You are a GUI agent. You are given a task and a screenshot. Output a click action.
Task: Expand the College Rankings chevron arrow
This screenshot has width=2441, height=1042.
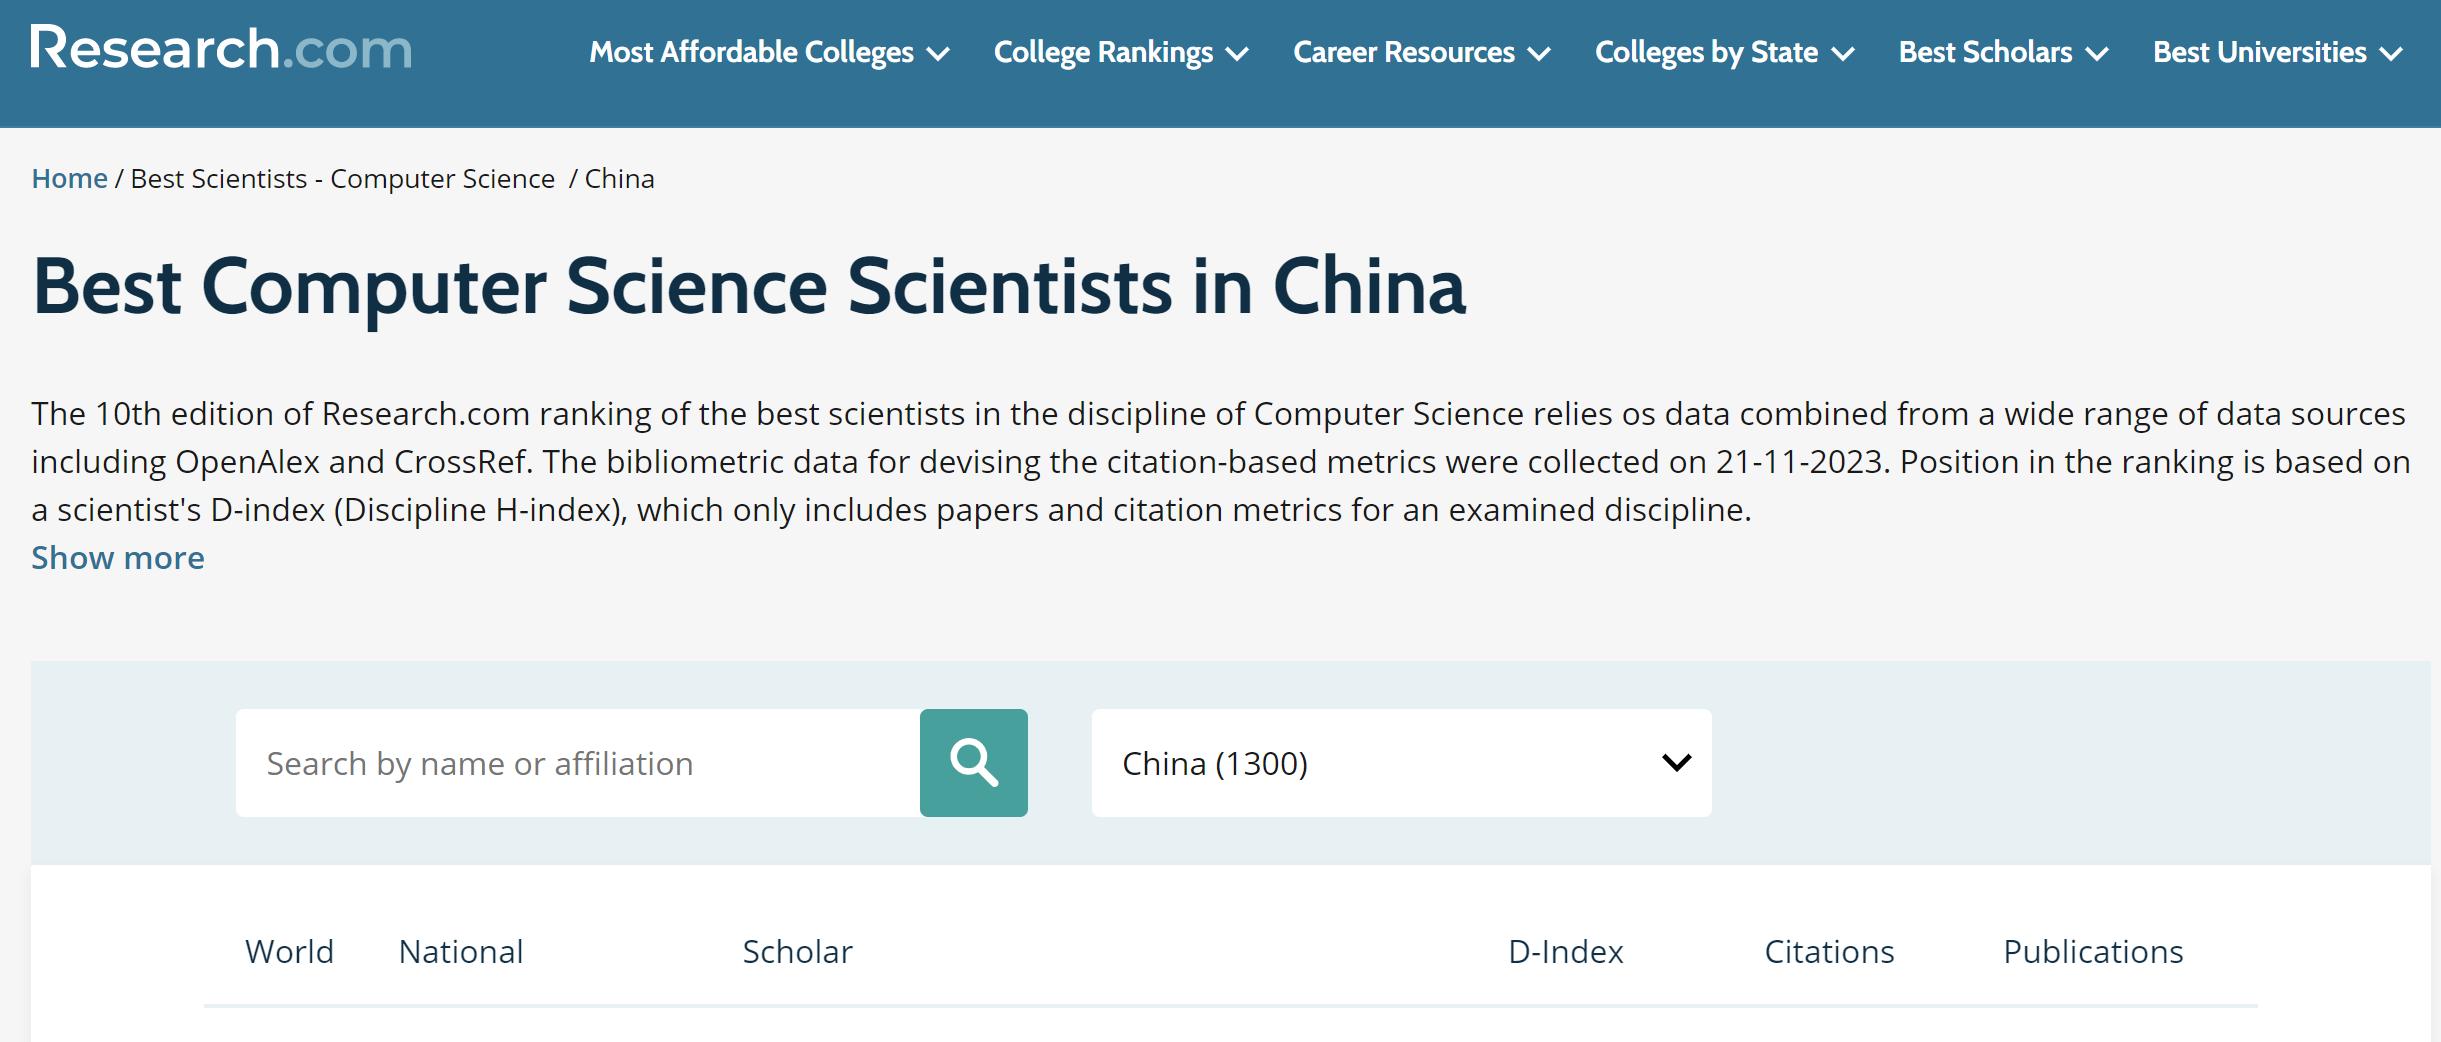coord(1237,54)
